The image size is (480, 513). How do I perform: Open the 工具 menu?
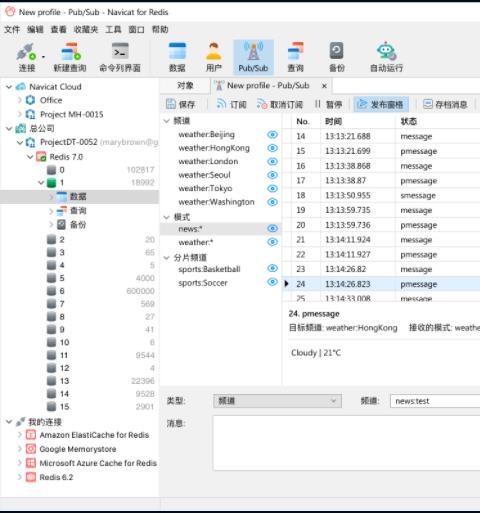[x=113, y=30]
